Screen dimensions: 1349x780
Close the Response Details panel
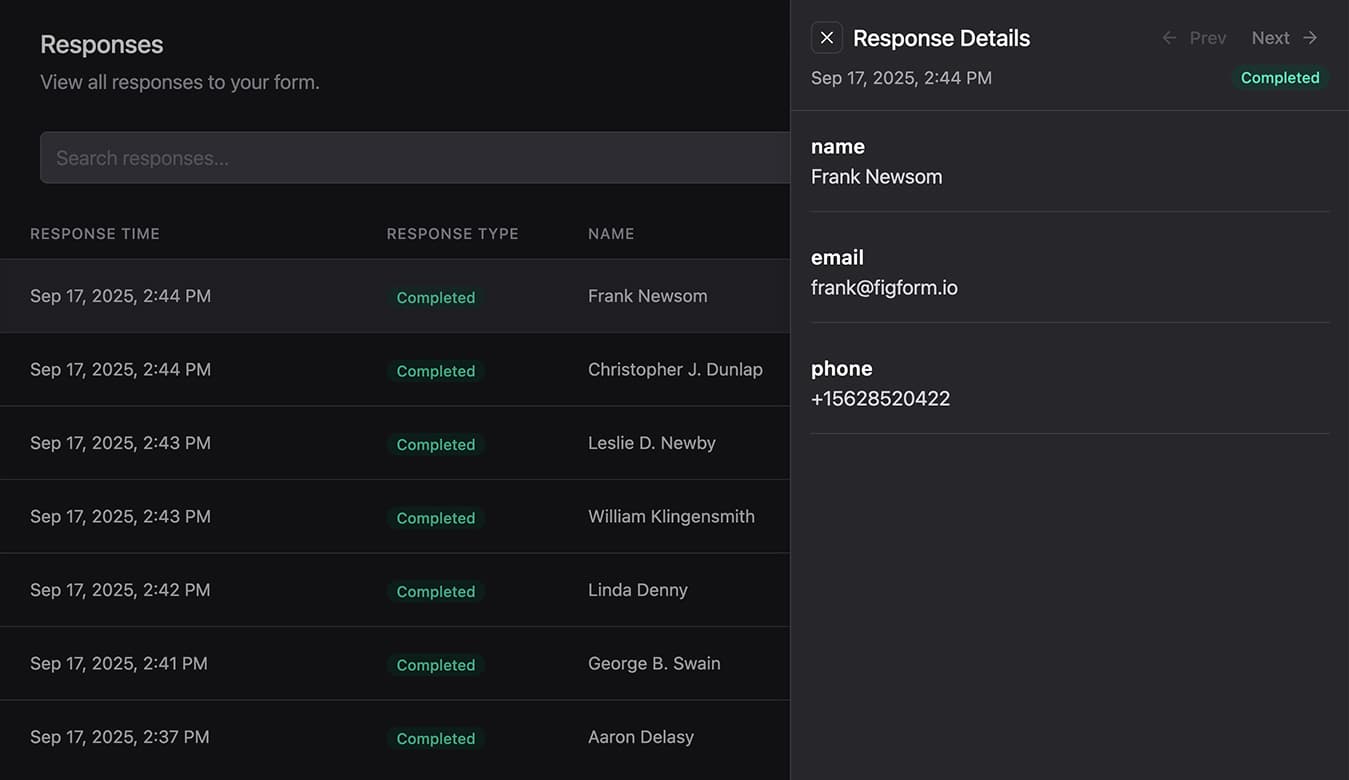click(825, 37)
